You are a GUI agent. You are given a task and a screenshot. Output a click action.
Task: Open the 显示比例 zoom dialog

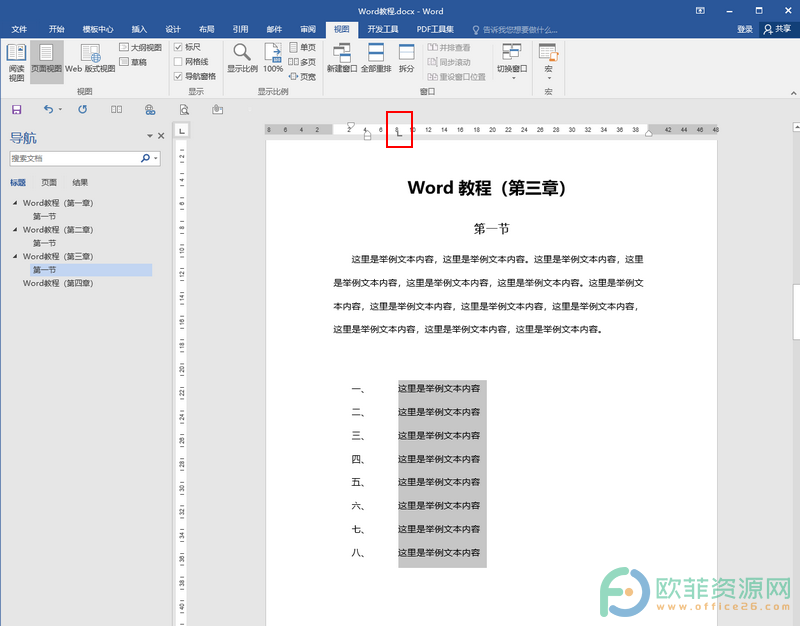click(242, 58)
